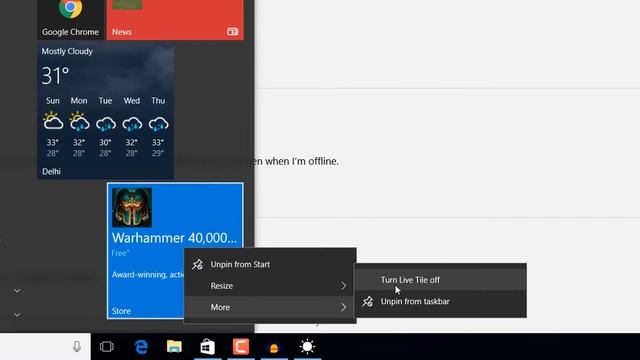The image size is (640, 360).
Task: Expand the More chevron arrow
Action: coord(344,307)
